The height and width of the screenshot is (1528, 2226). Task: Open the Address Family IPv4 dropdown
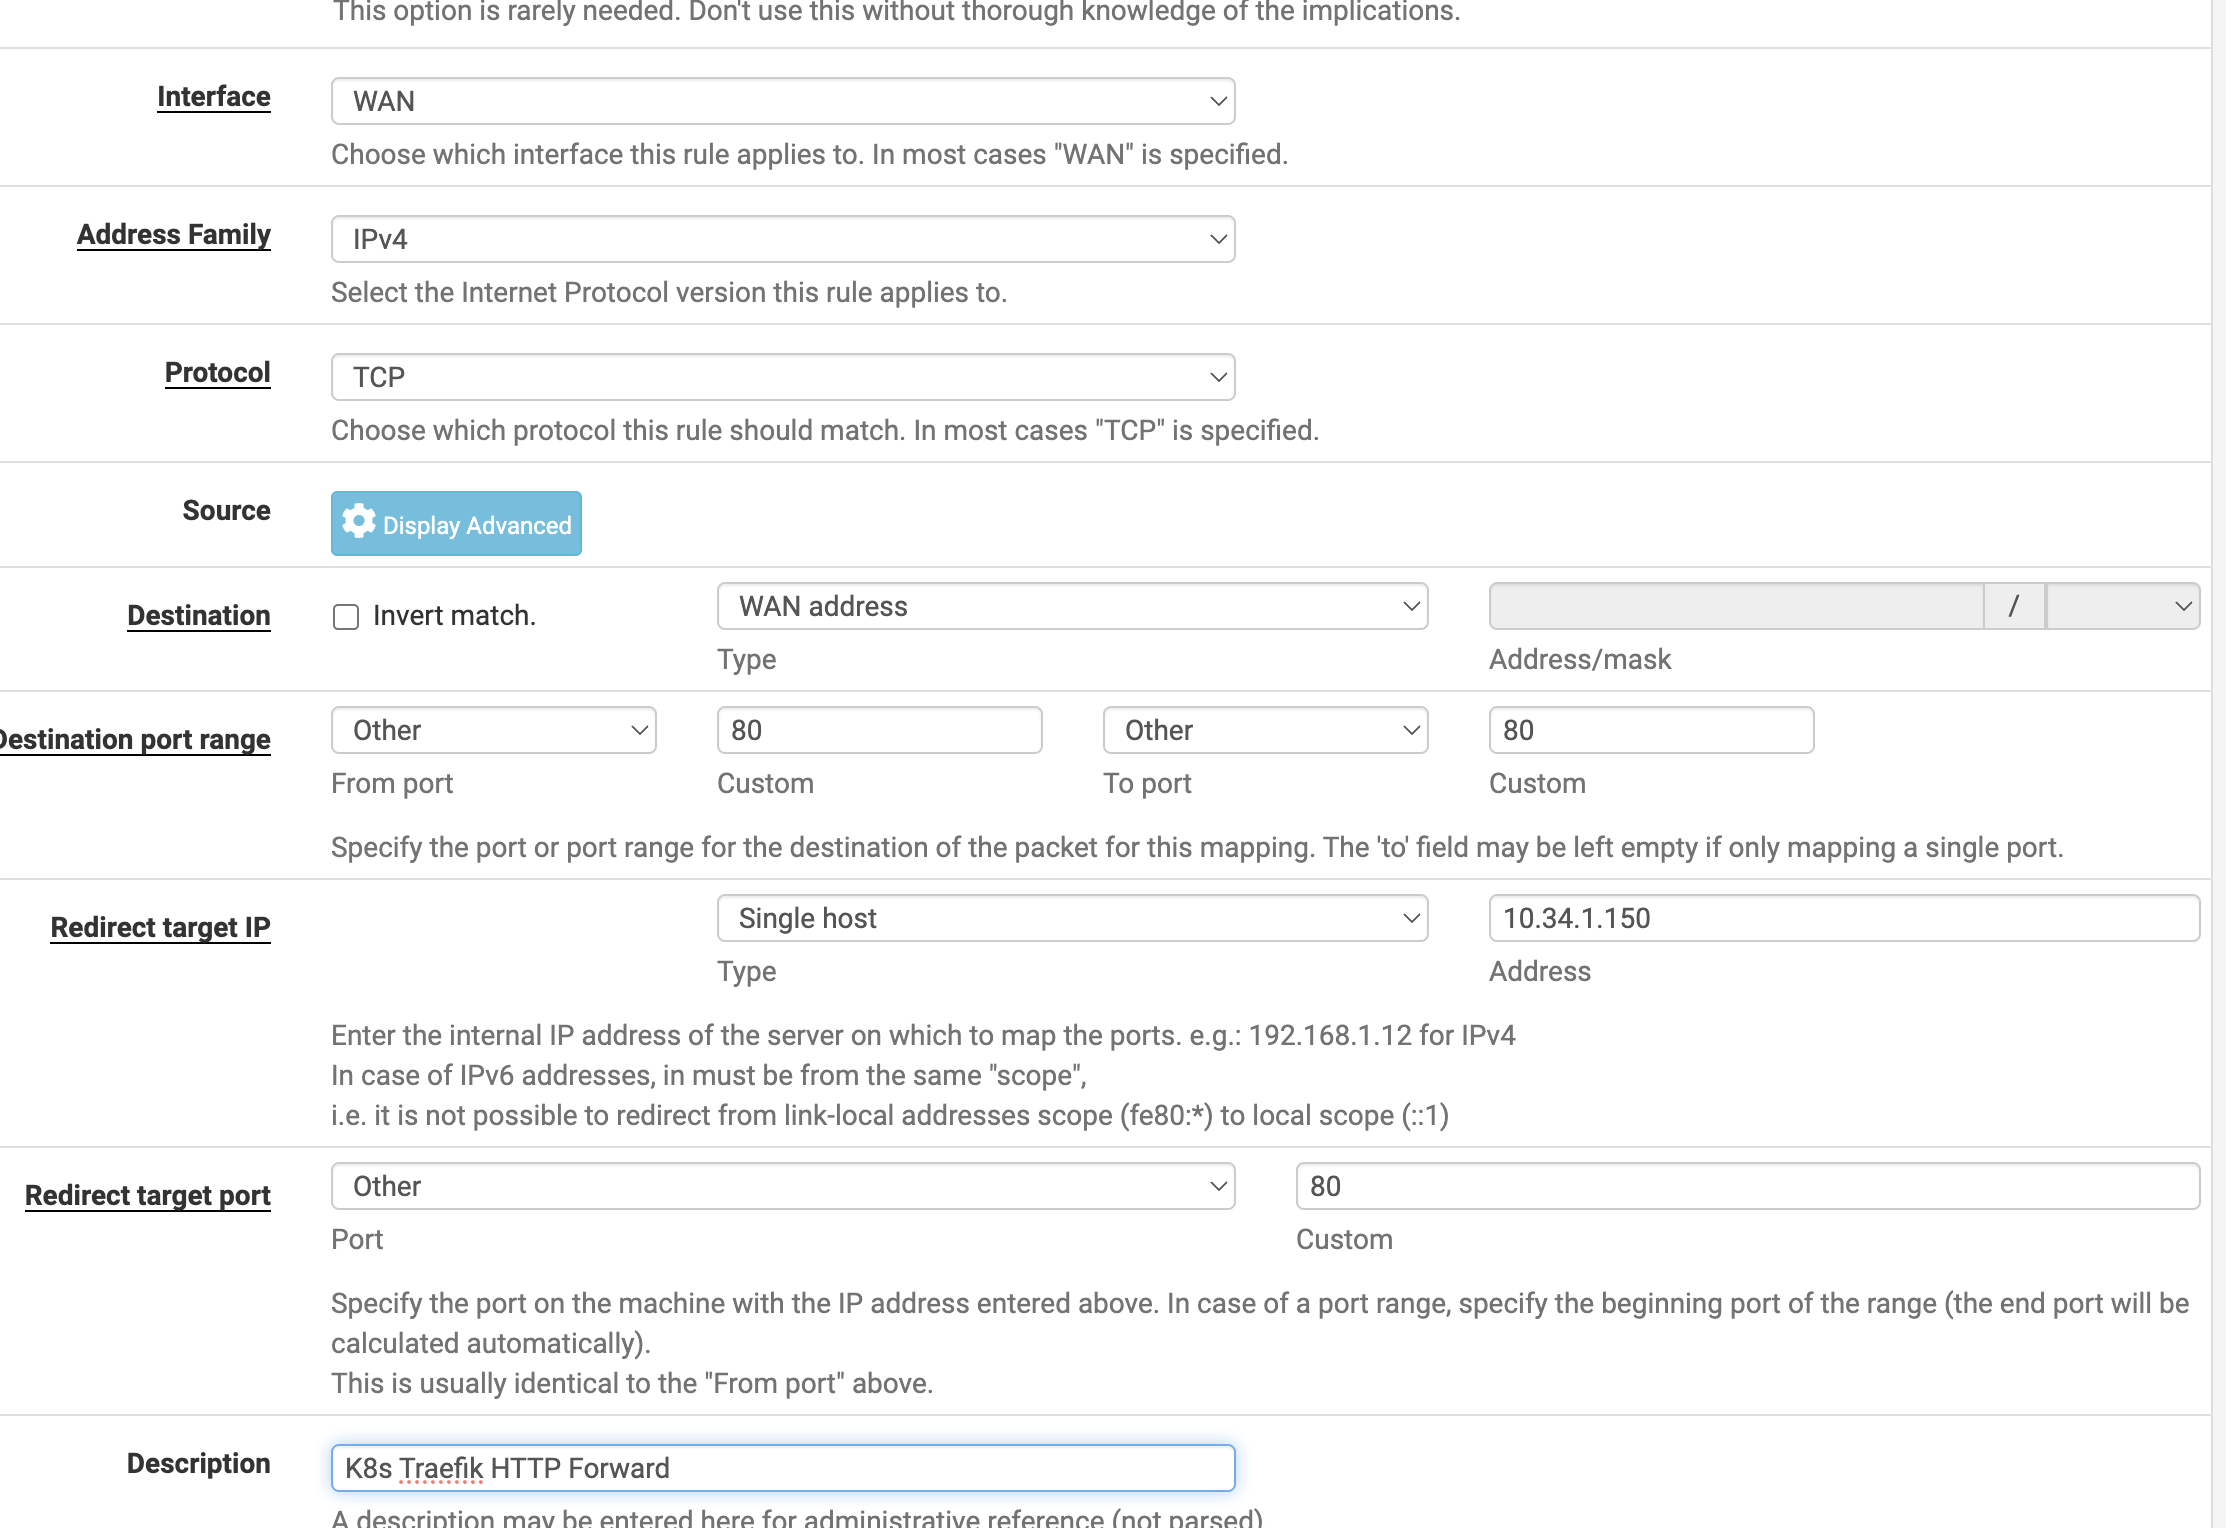783,239
